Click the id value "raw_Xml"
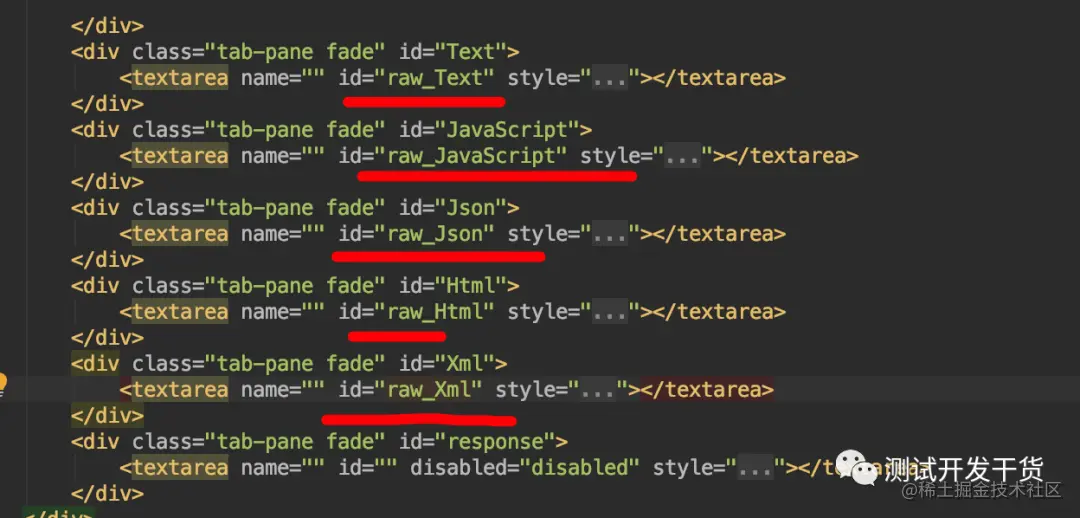This screenshot has width=1080, height=518. coord(430,390)
